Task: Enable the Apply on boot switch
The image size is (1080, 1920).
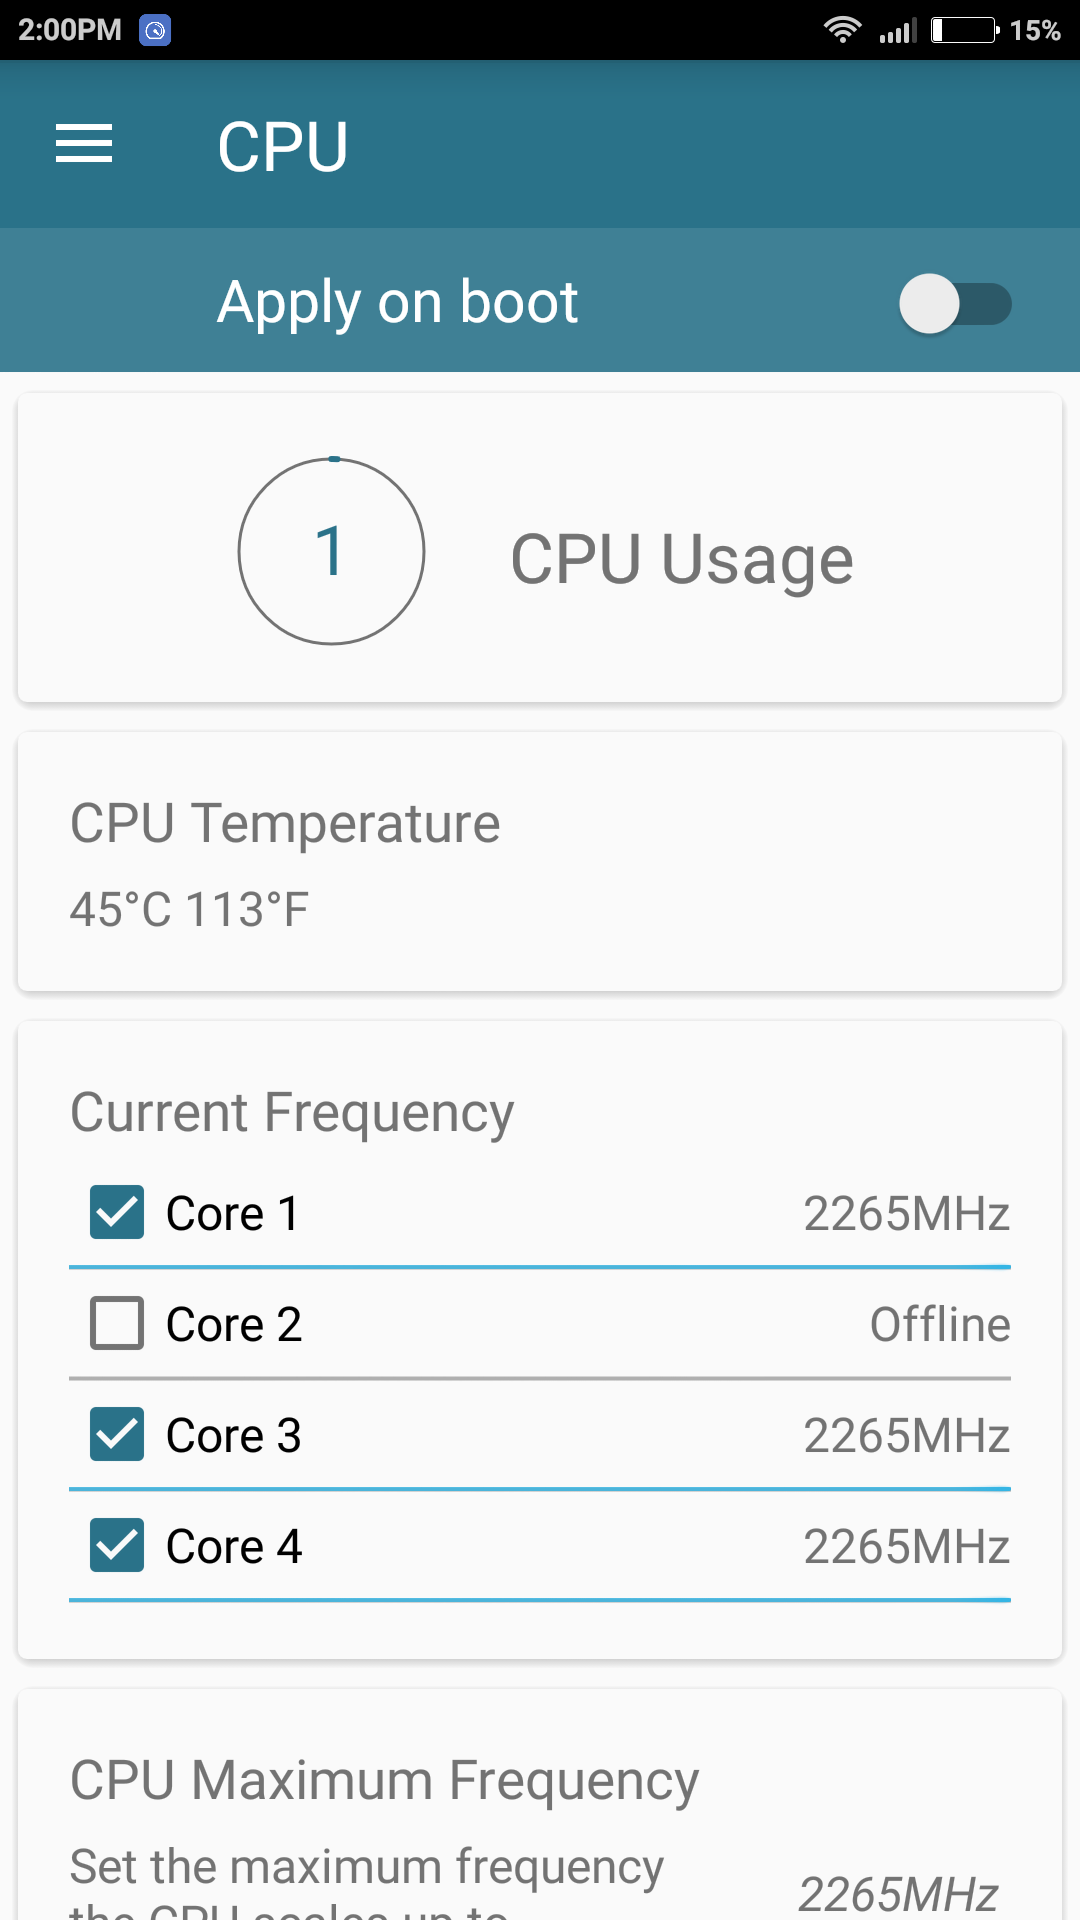Action: point(955,303)
